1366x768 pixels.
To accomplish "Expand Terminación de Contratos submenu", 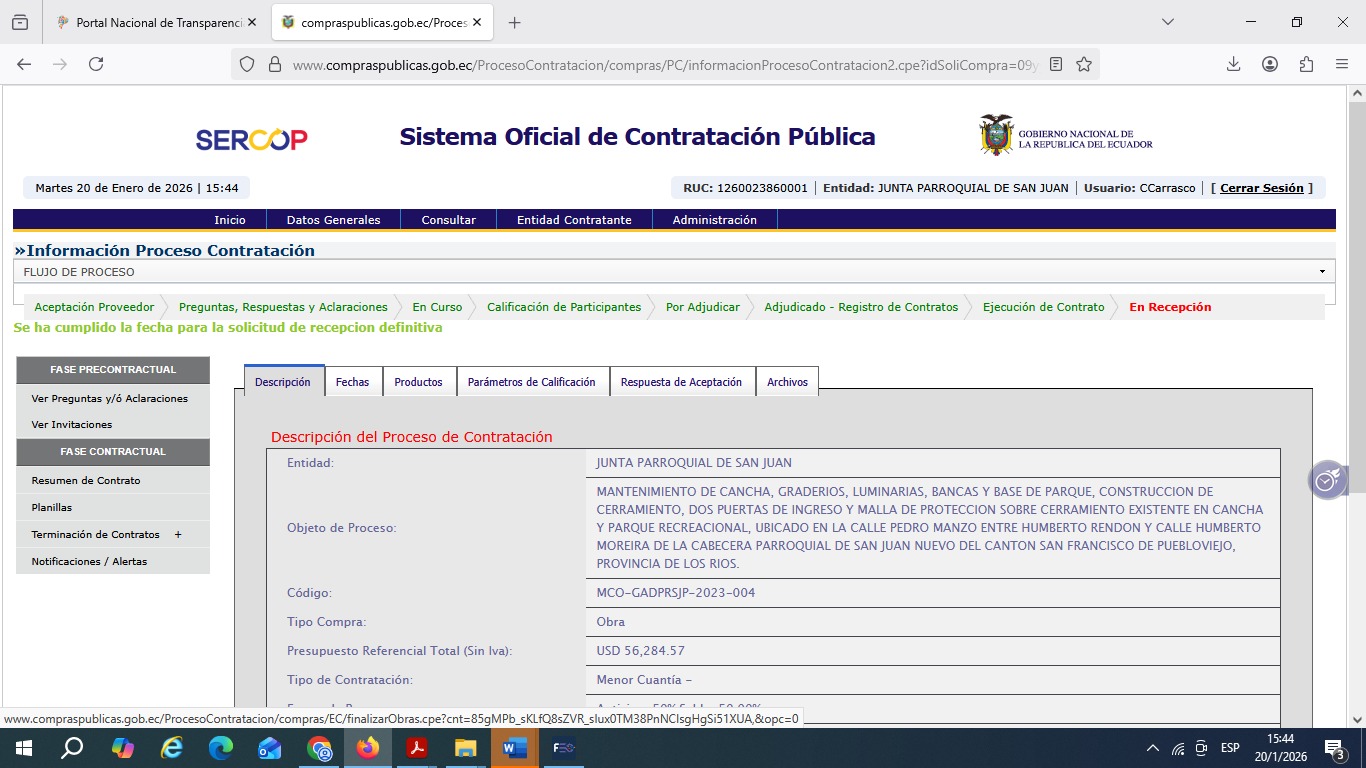I will coord(178,535).
